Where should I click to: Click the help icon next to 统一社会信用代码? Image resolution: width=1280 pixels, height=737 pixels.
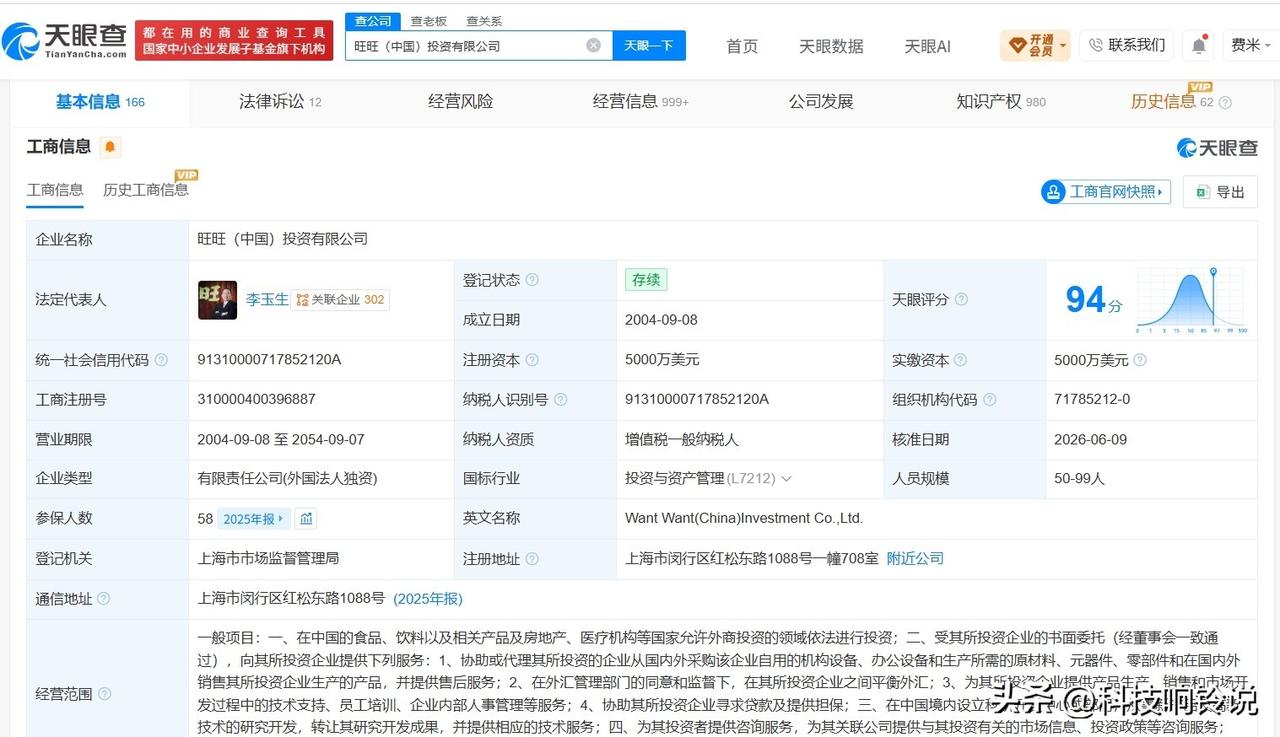pyautogui.click(x=161, y=360)
